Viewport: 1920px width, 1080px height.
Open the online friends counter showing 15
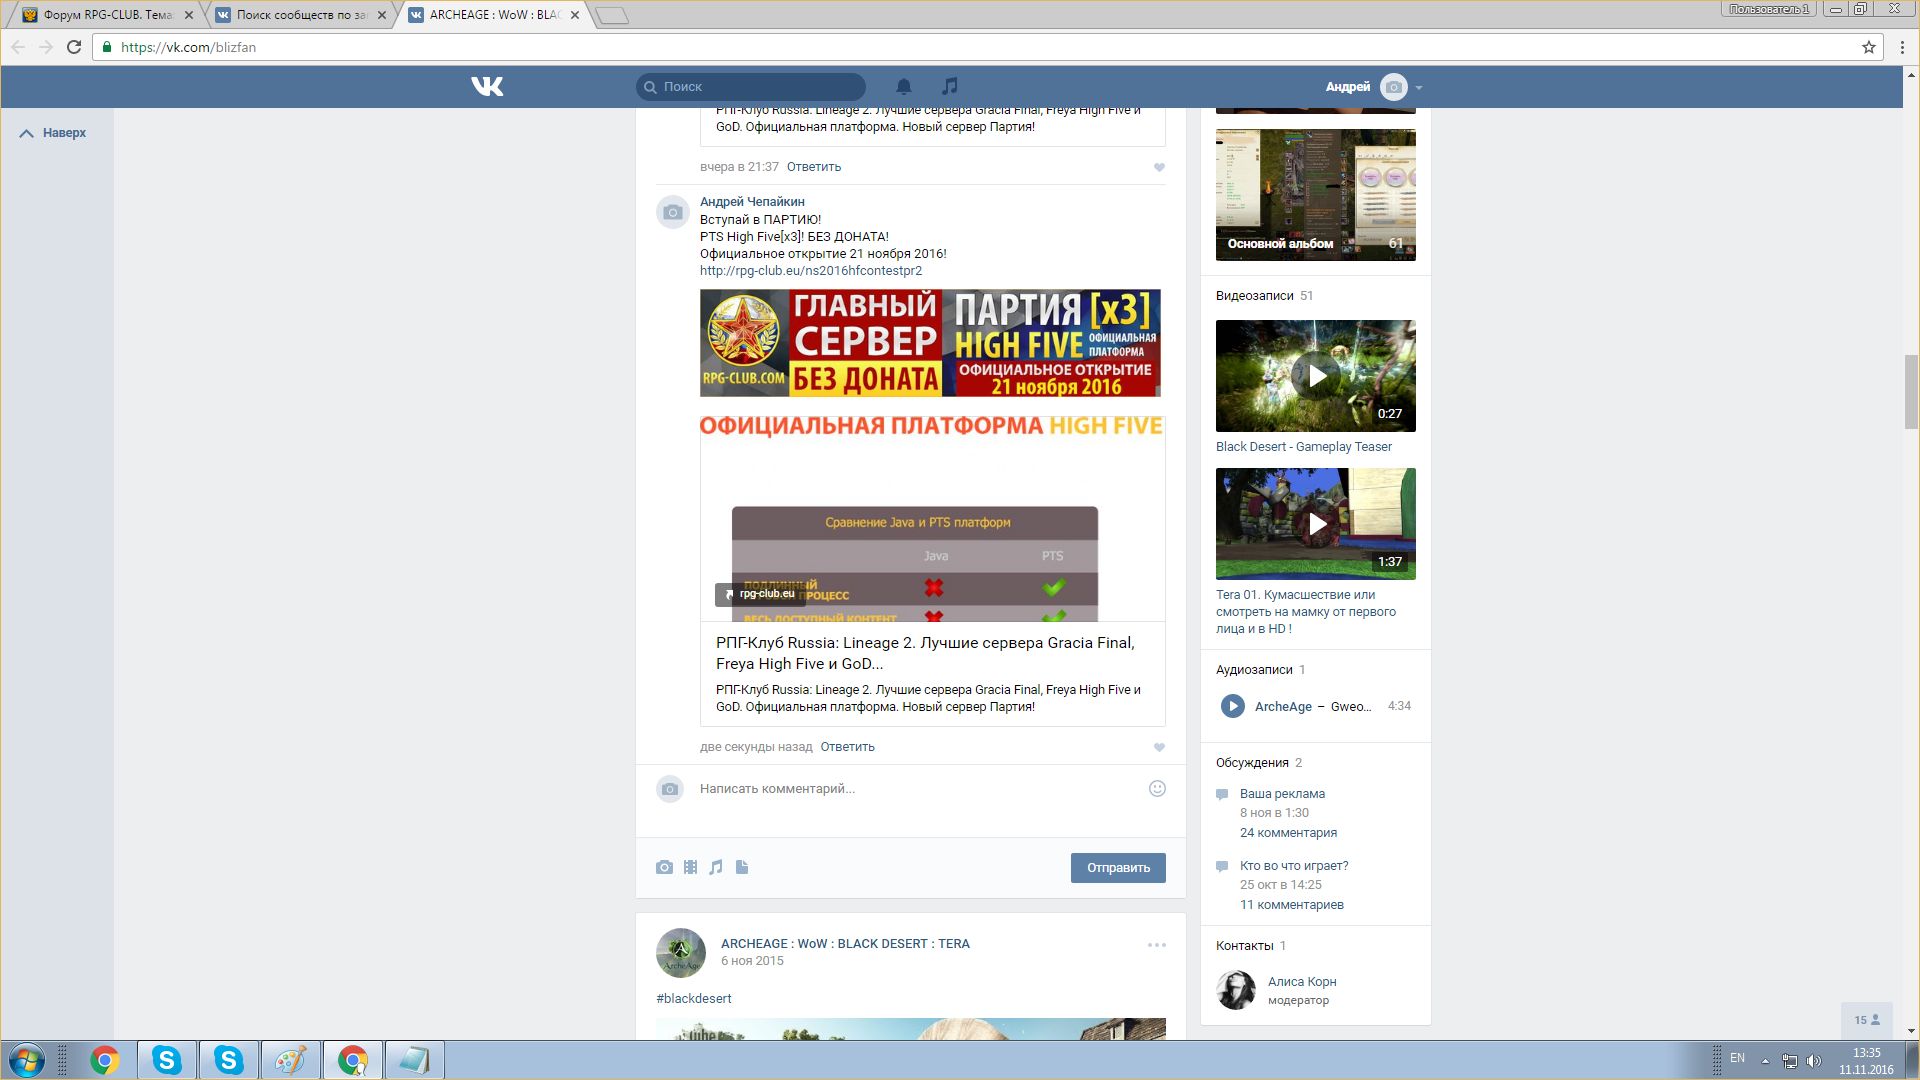[x=1867, y=1020]
